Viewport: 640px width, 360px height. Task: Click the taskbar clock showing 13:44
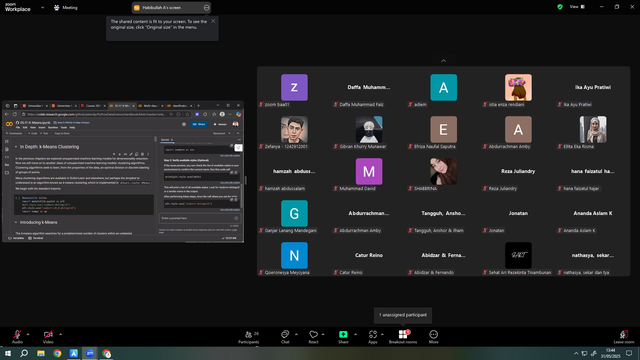coord(611,353)
